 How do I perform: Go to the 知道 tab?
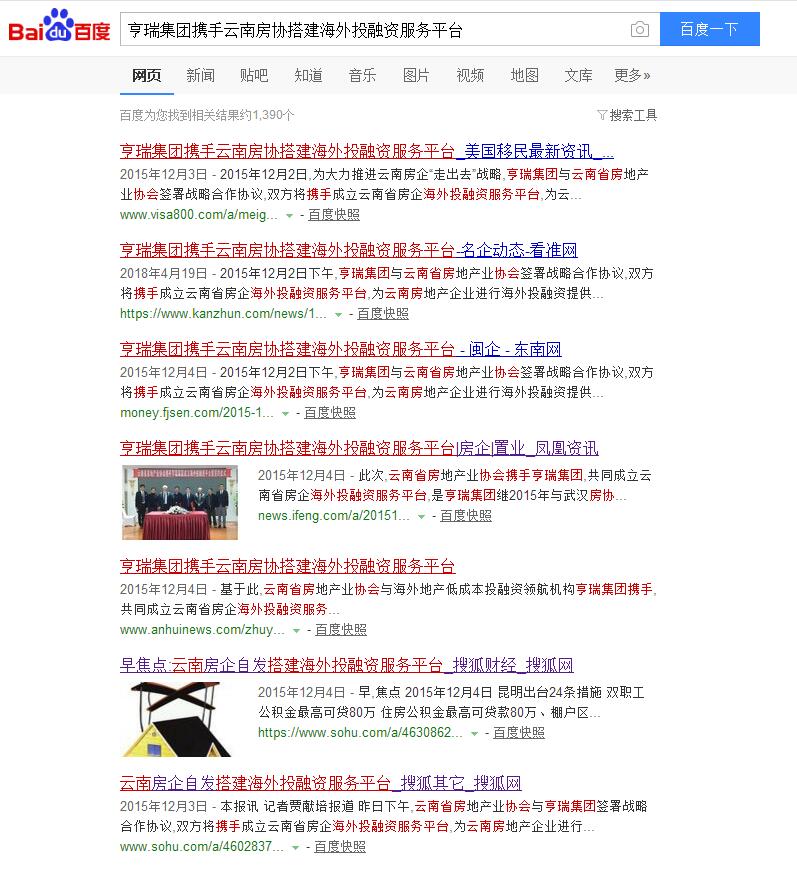(x=309, y=75)
